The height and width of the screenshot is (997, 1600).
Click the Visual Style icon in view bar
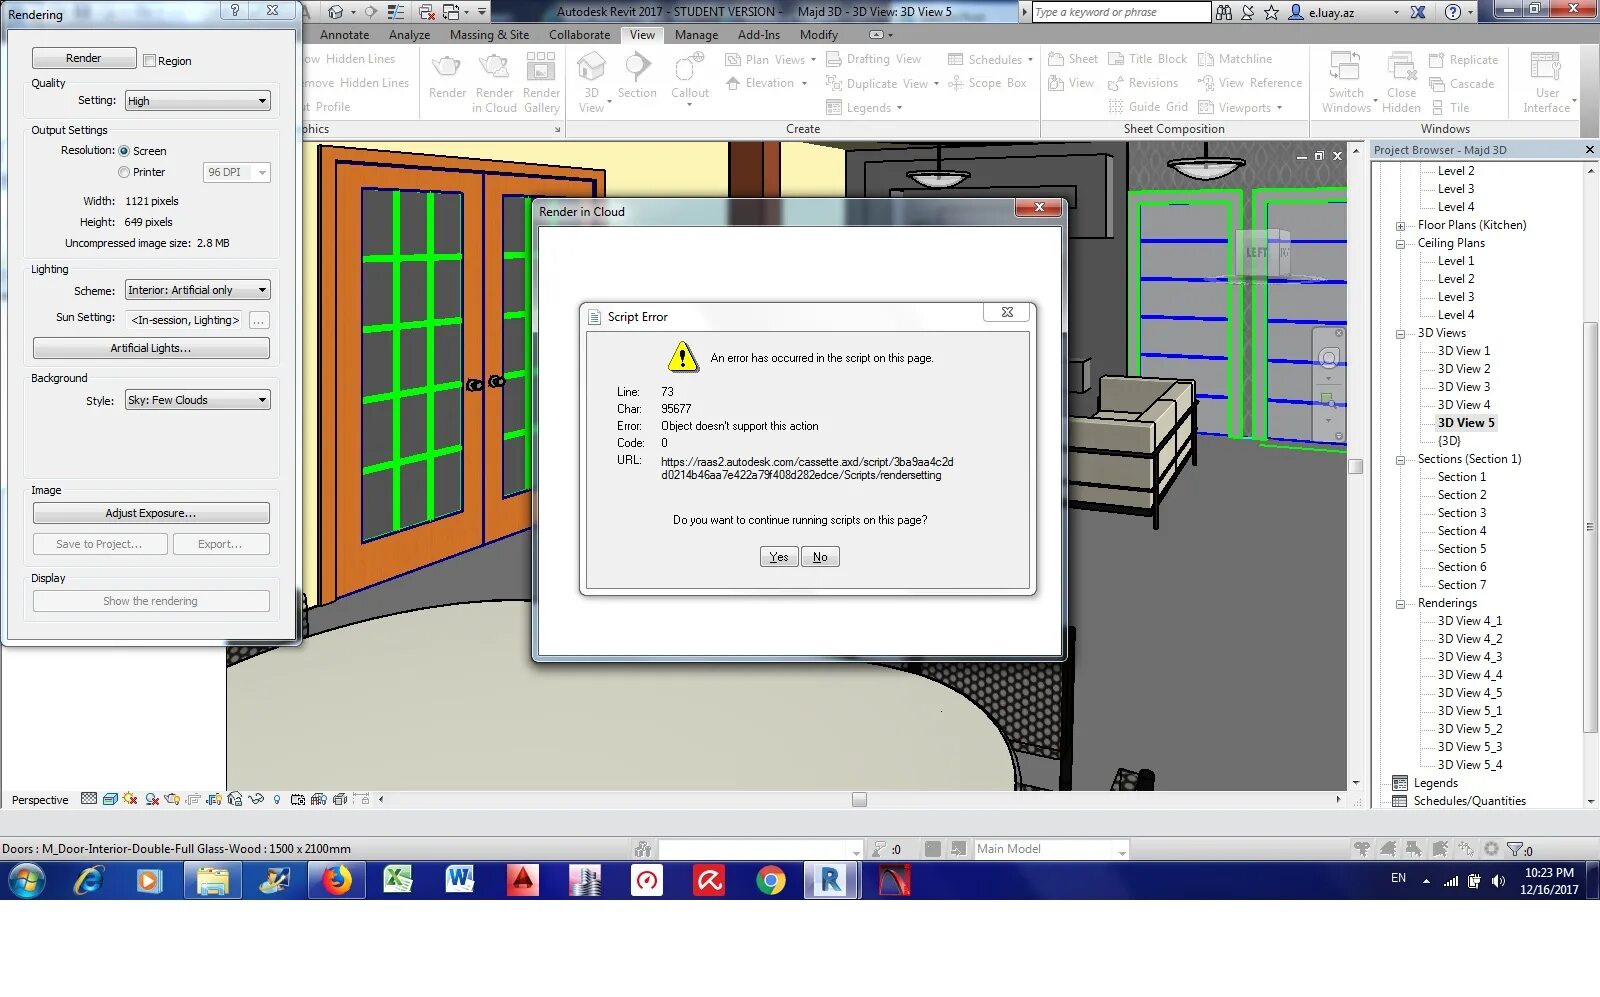point(111,799)
